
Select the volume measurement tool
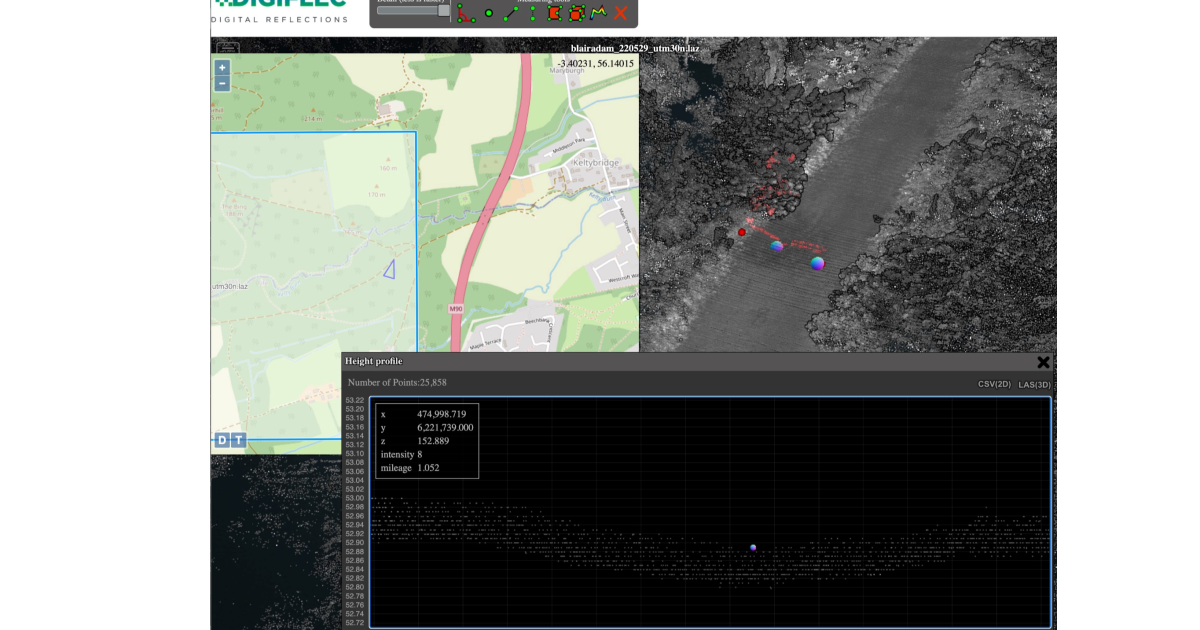(x=578, y=13)
